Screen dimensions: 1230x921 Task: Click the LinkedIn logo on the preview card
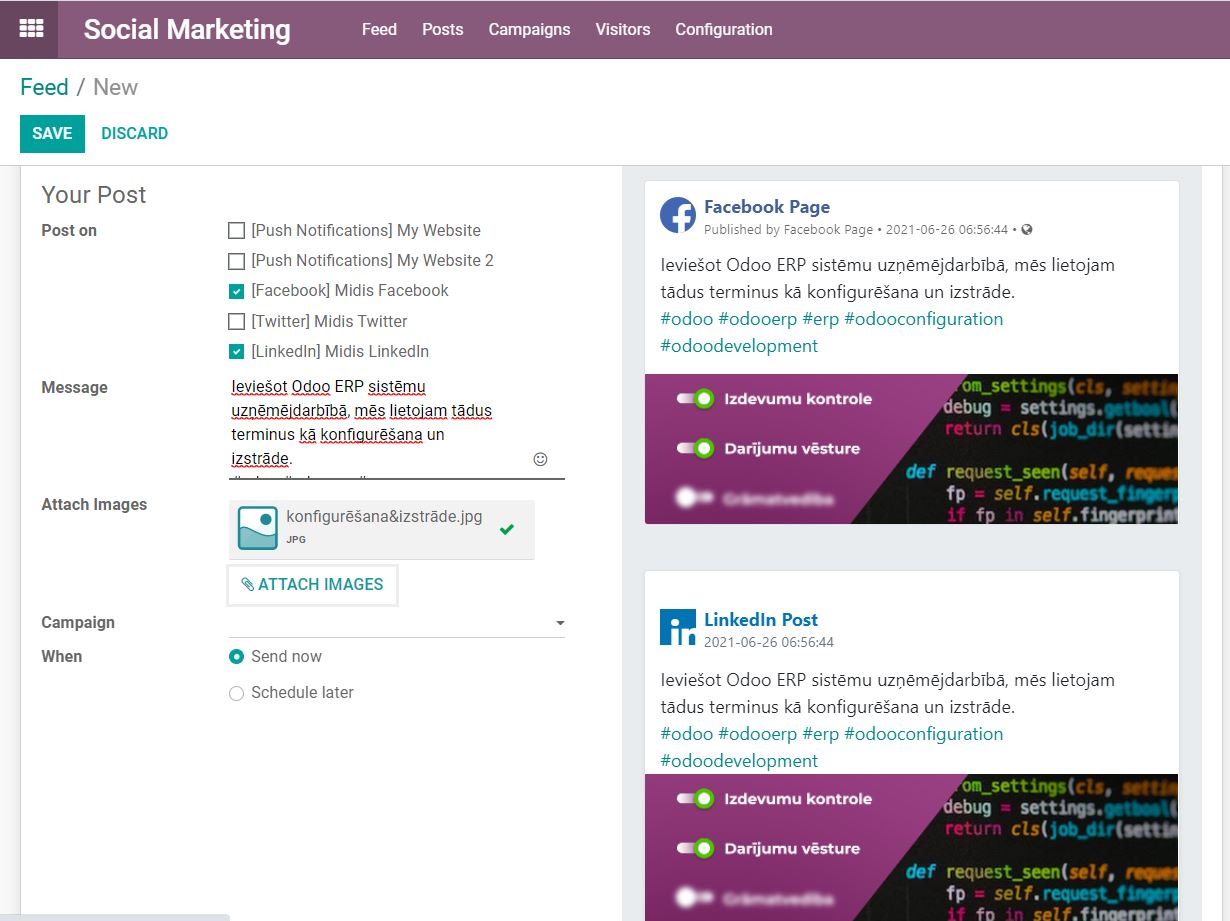[x=678, y=627]
